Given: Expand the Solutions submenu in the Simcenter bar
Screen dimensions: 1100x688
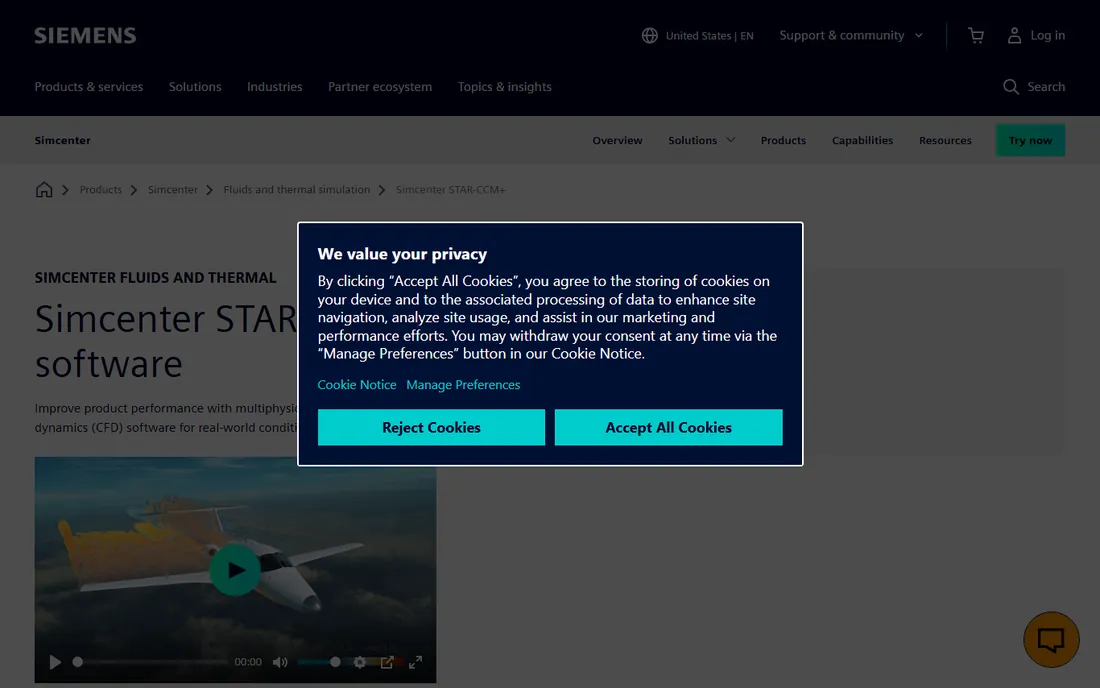Looking at the screenshot, I should [702, 140].
